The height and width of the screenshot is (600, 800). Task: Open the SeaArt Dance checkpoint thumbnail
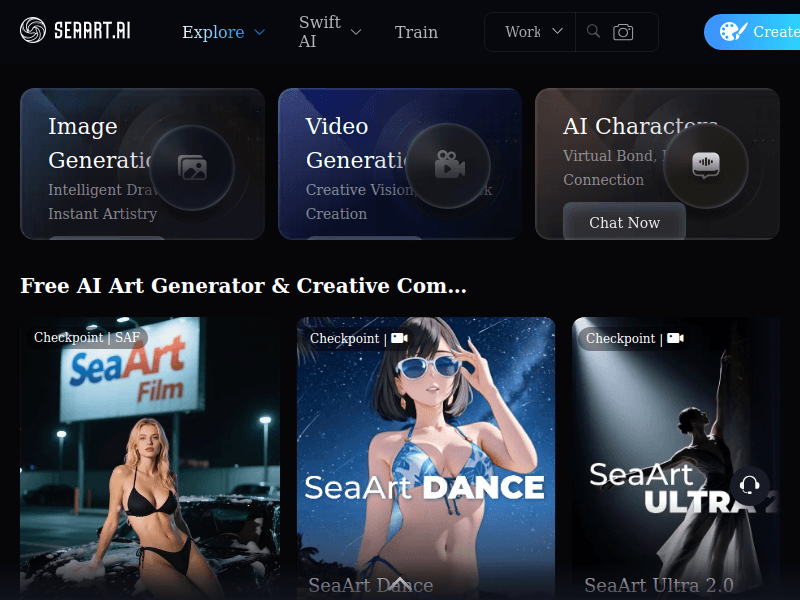426,458
